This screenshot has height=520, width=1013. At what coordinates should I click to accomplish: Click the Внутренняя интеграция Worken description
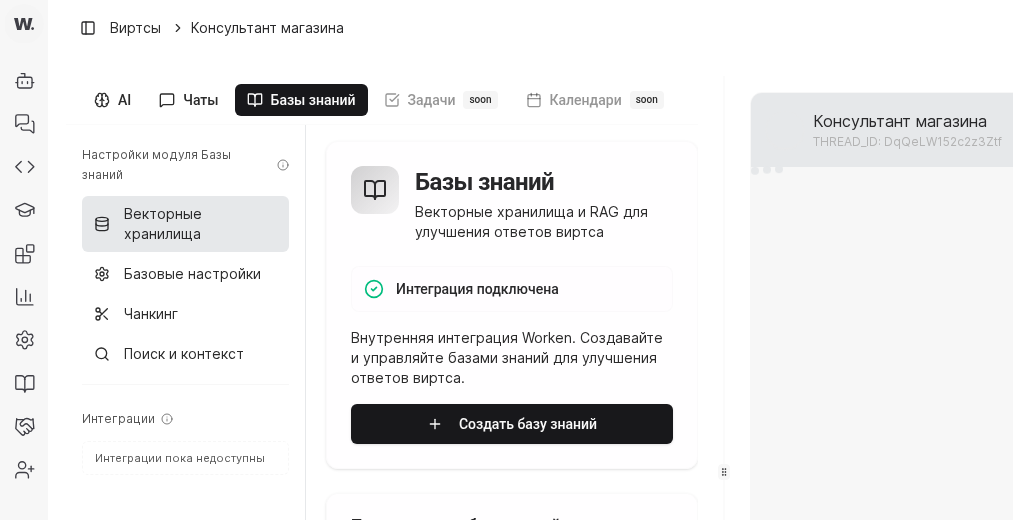(507, 358)
